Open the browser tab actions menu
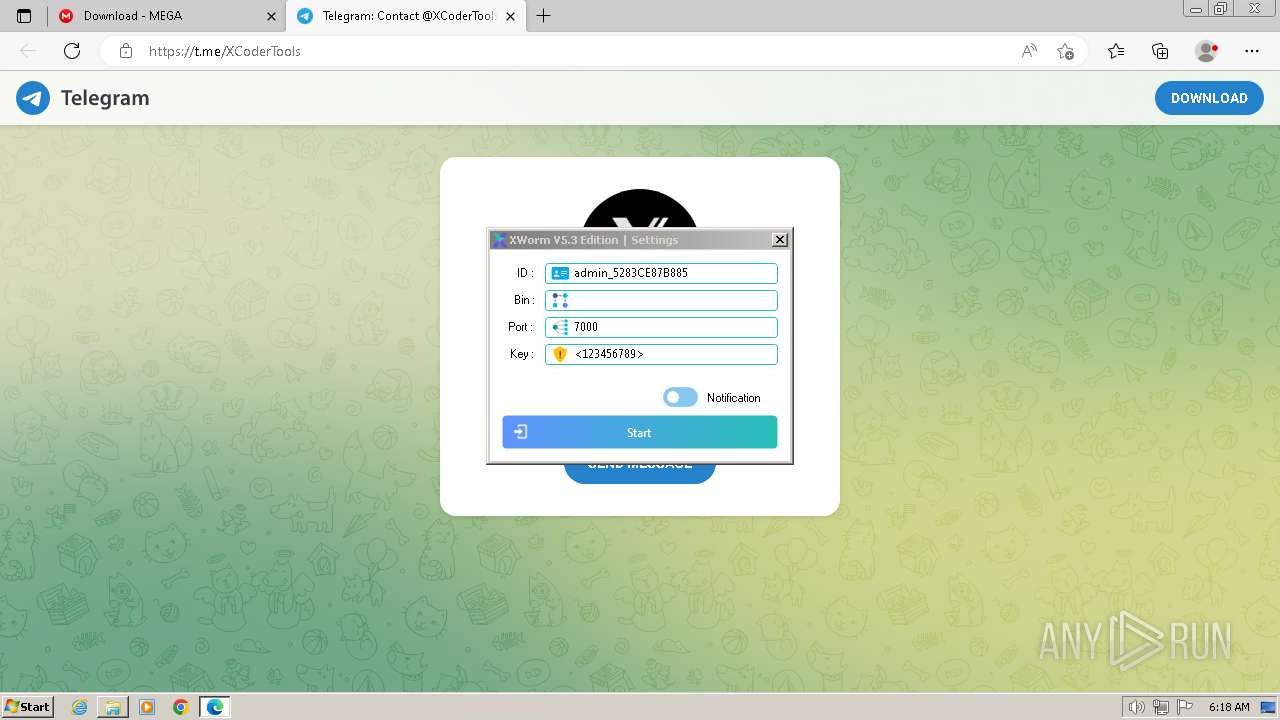 pos(24,16)
